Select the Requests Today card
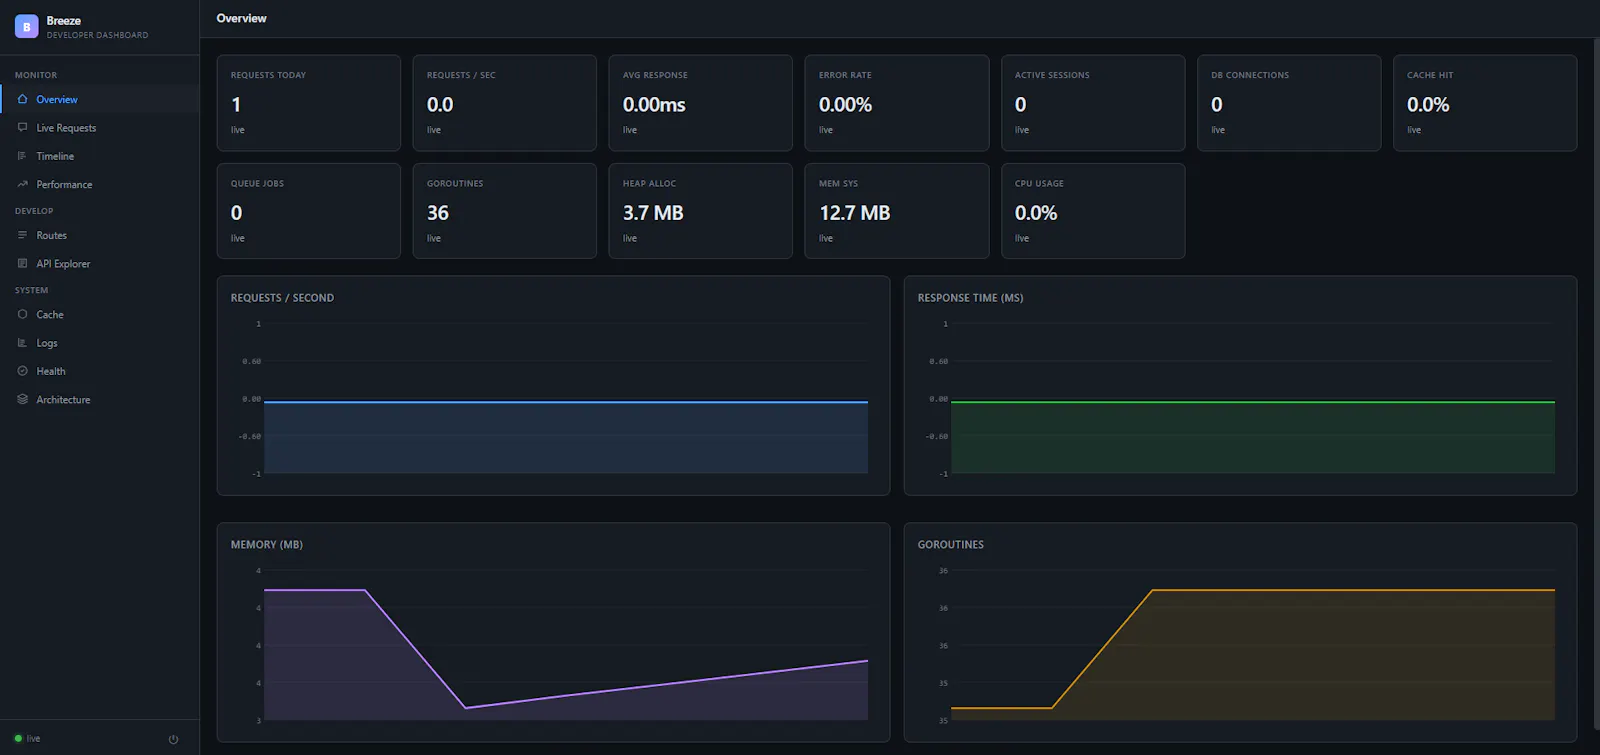Image resolution: width=1600 pixels, height=755 pixels. point(309,103)
